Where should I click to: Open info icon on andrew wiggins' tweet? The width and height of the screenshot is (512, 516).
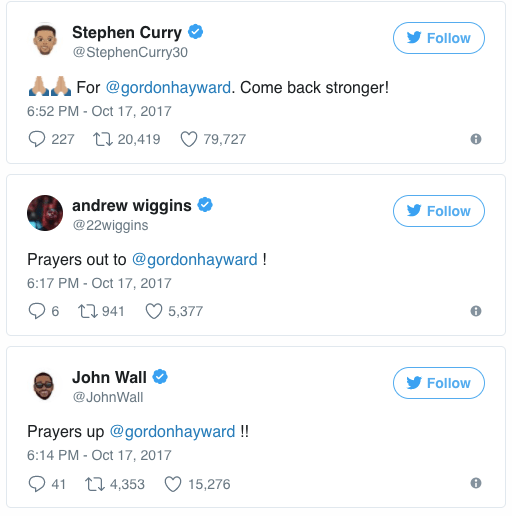point(476,311)
